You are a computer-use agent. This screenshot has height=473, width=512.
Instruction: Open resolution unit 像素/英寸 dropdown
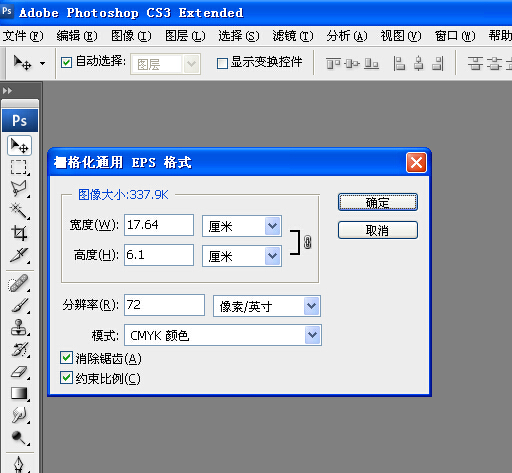[x=267, y=306]
